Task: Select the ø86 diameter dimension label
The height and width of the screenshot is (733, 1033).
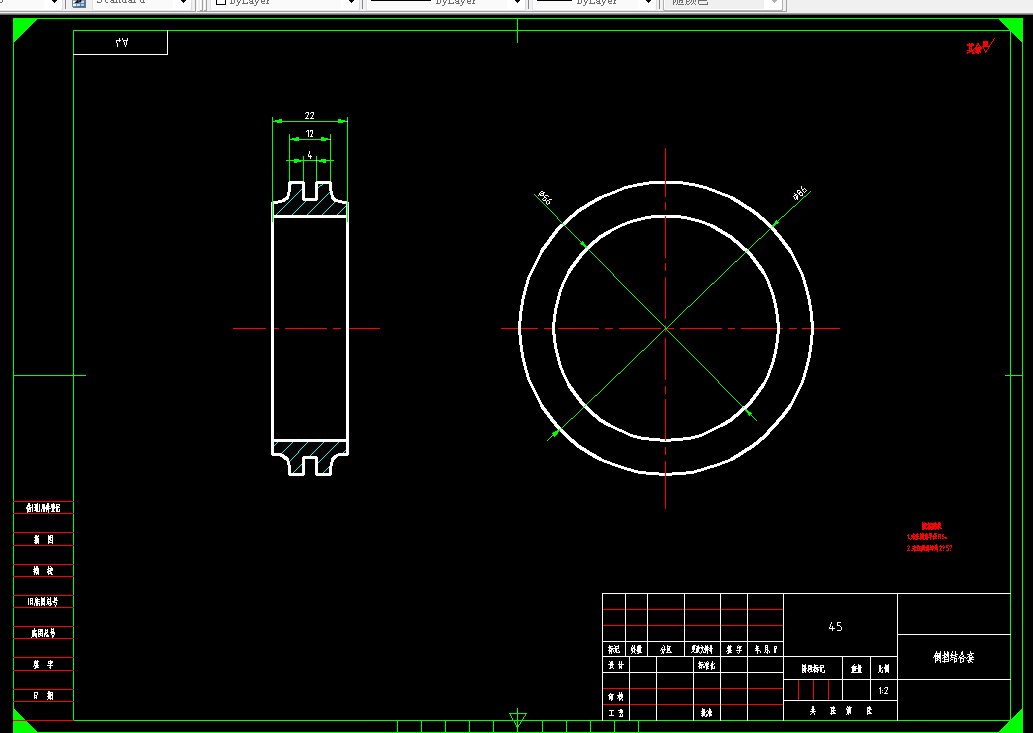Action: coord(799,193)
